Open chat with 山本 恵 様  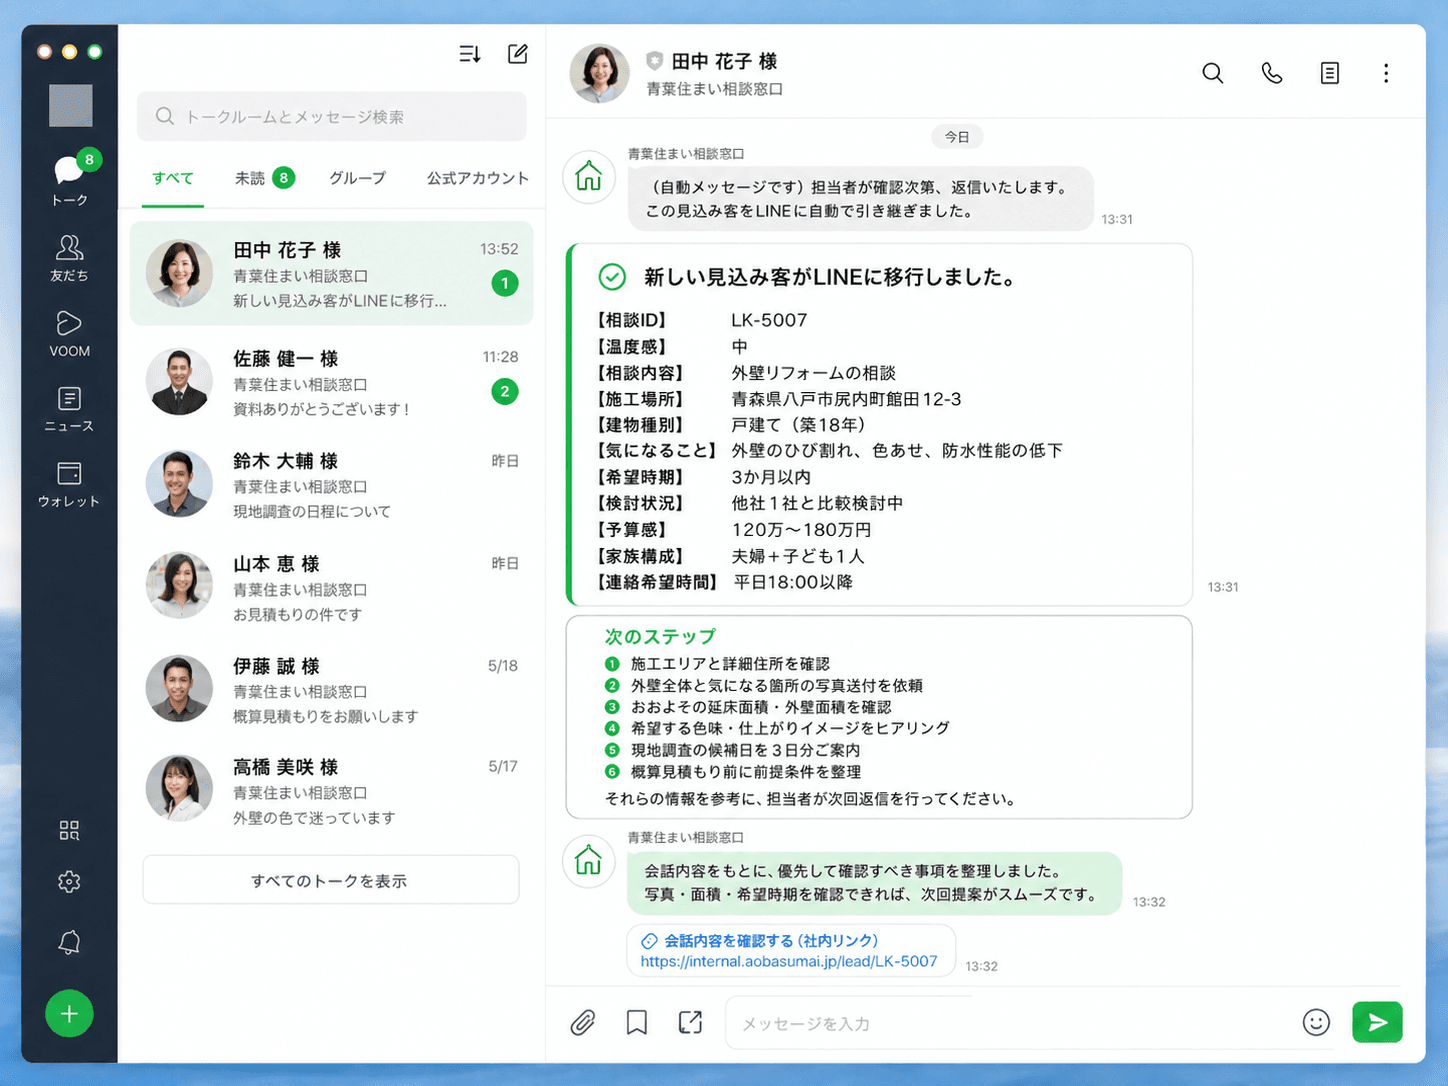[331, 587]
